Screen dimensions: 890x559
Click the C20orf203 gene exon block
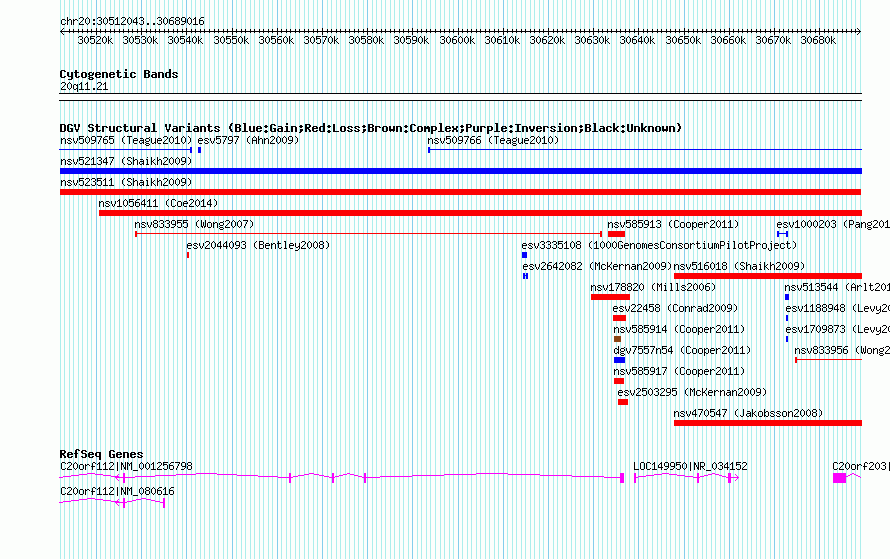(x=839, y=478)
